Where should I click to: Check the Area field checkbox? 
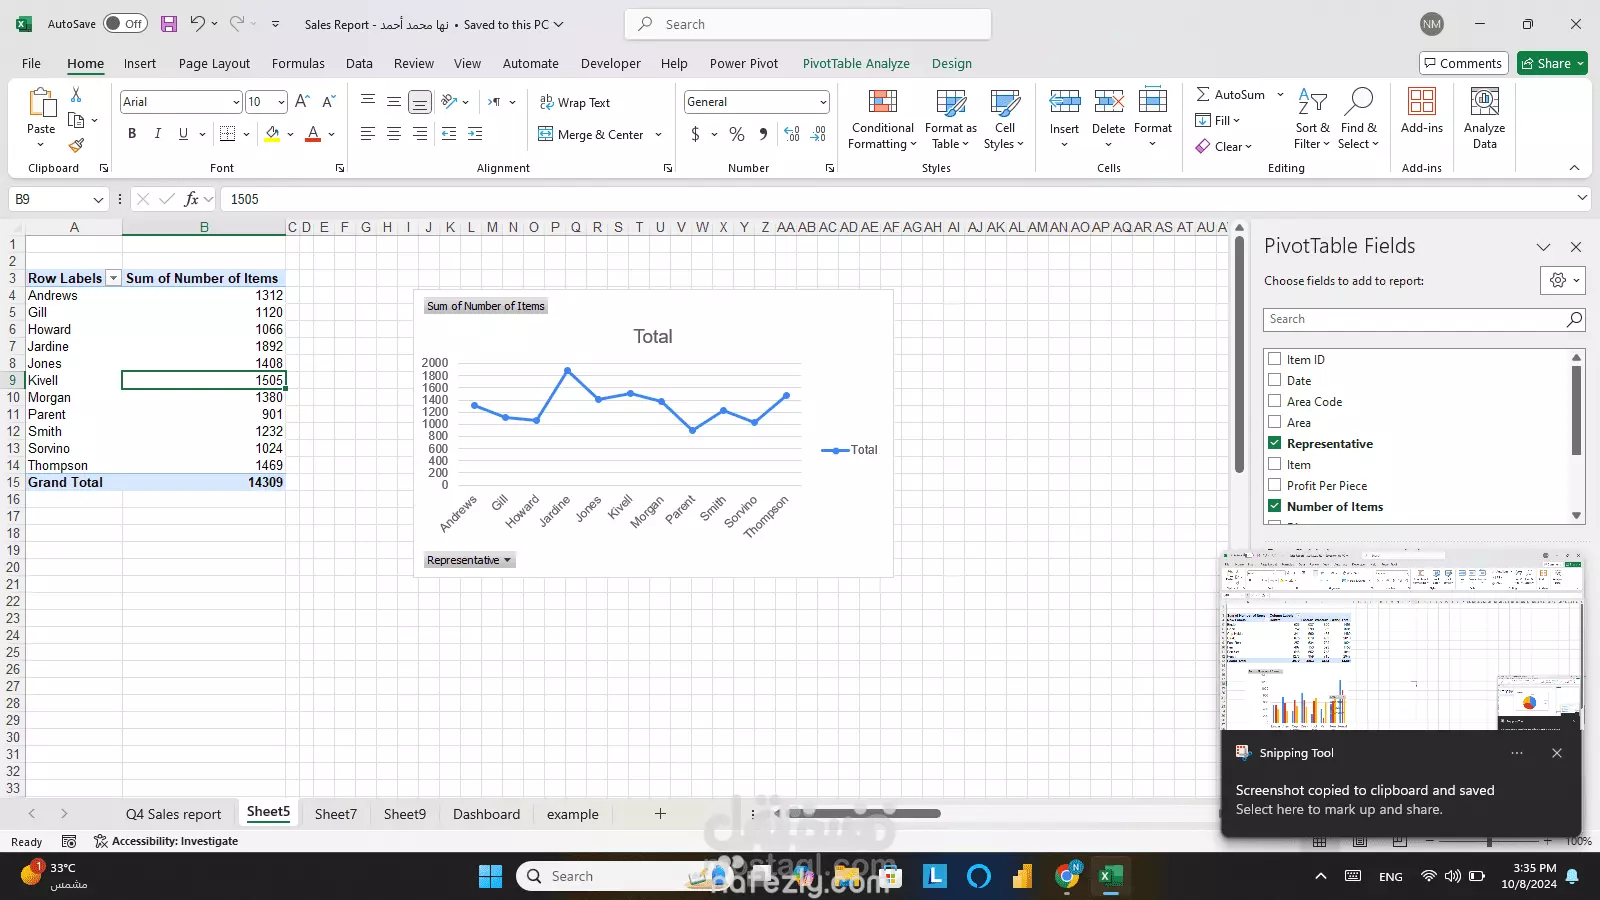click(x=1274, y=422)
